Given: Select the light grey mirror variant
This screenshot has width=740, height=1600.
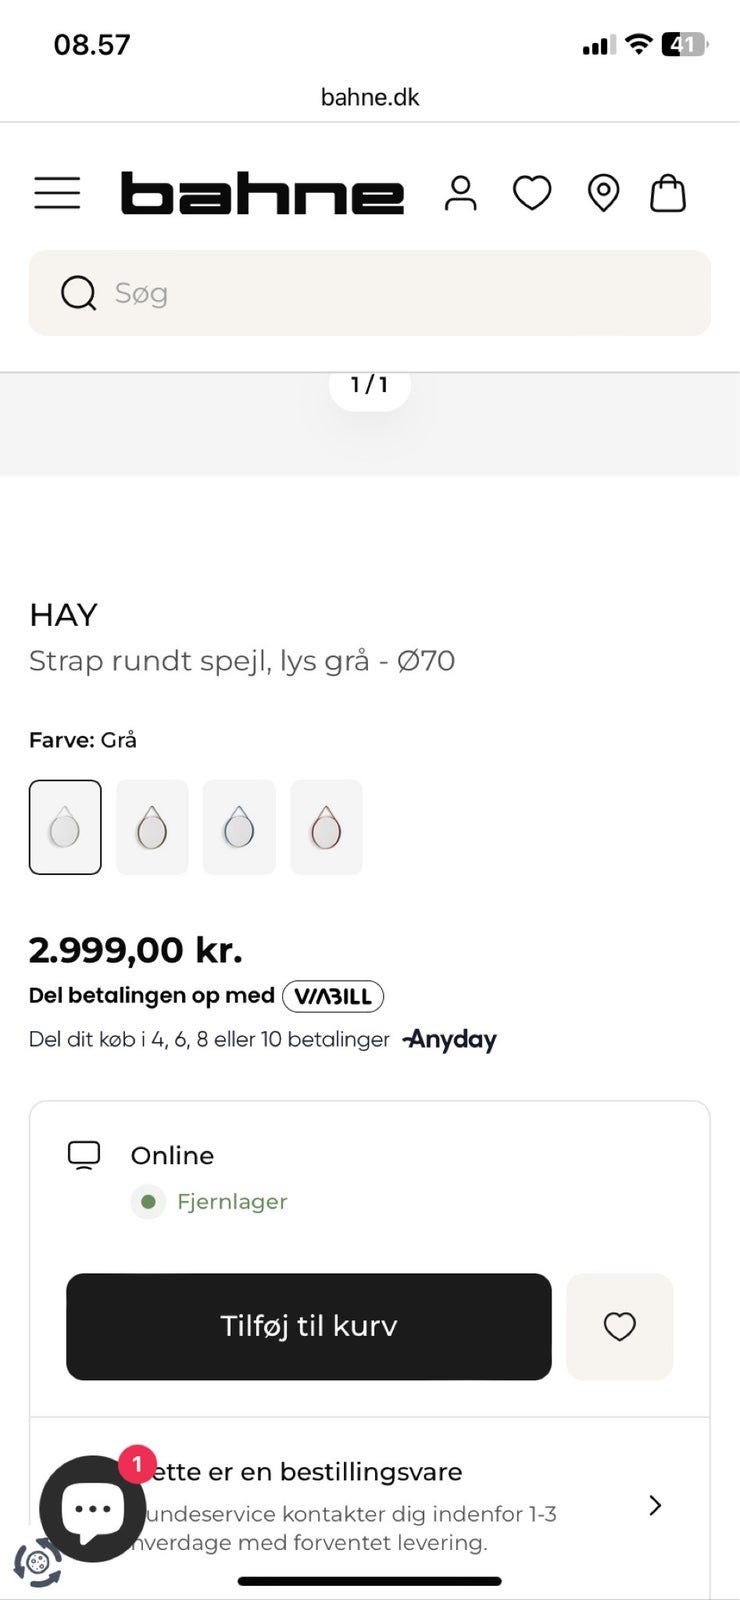Looking at the screenshot, I should pos(65,827).
